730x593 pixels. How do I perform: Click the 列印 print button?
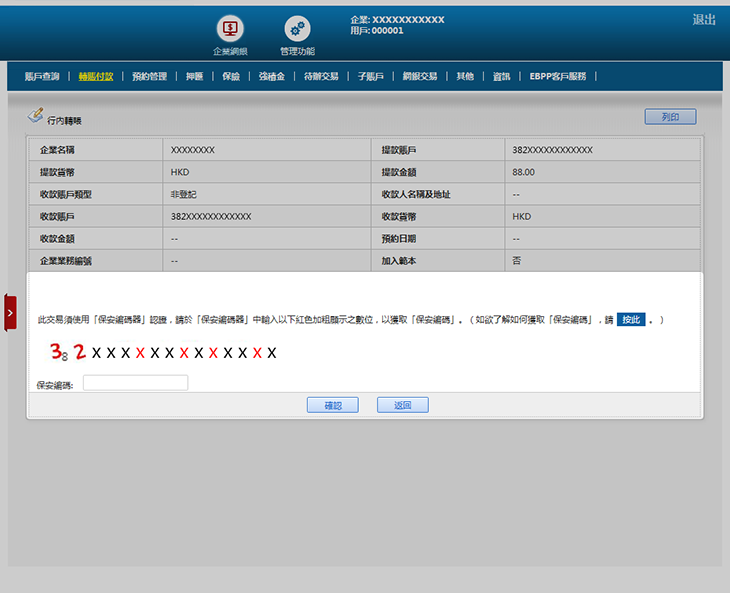coord(670,117)
